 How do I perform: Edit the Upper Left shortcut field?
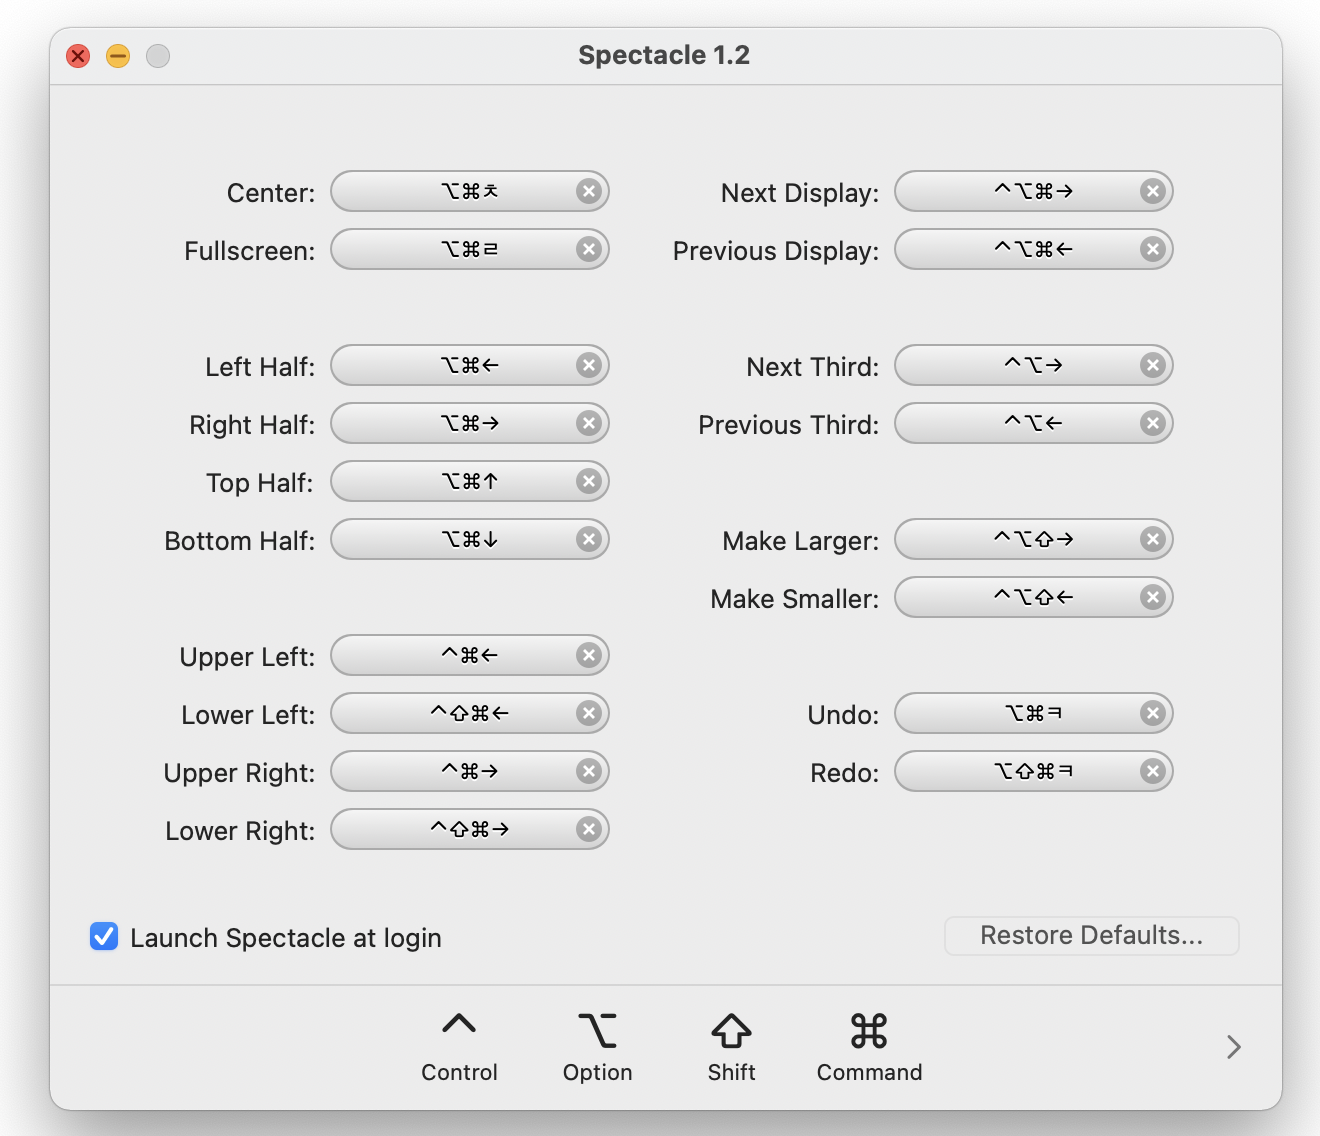pyautogui.click(x=470, y=655)
